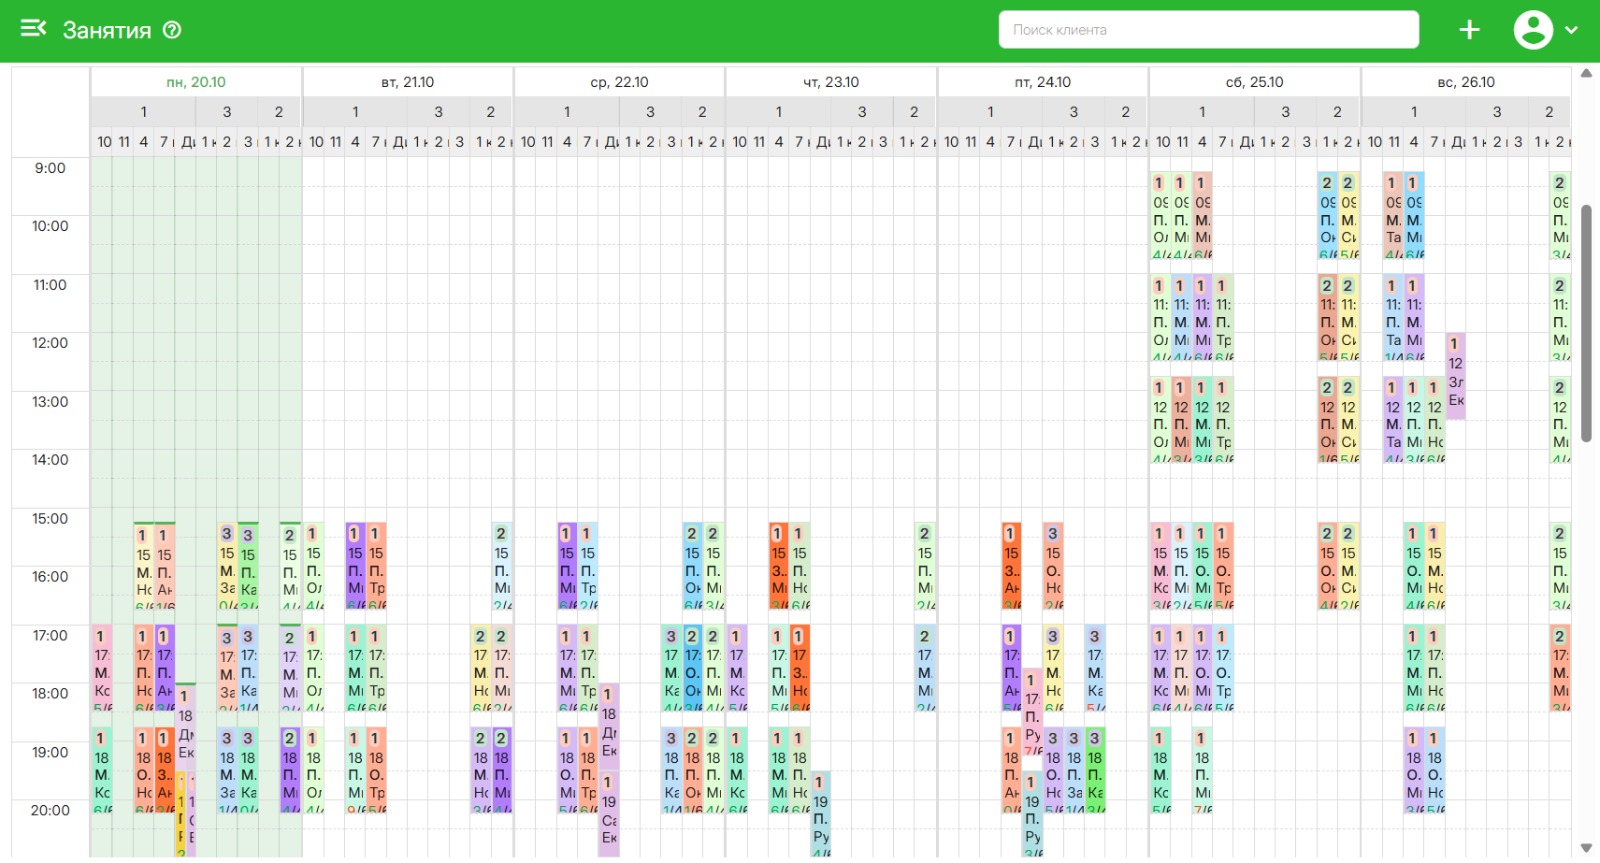The image size is (1600, 863).
Task: Select Tuesday 21.10 day header
Action: click(408, 82)
